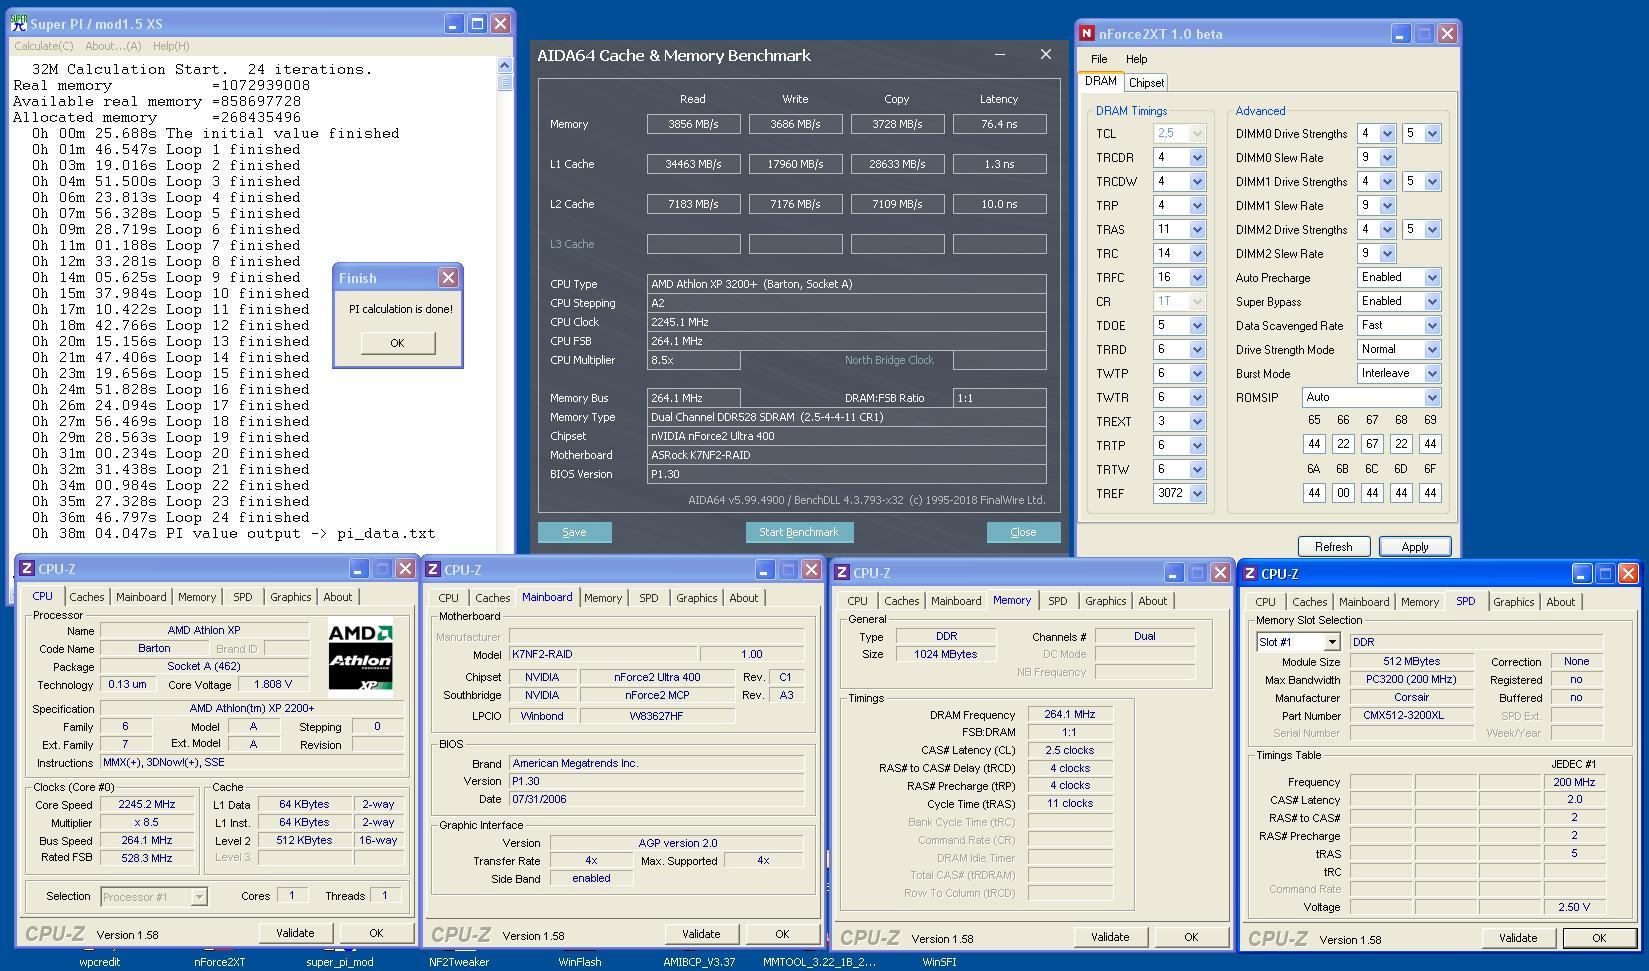Open Slot #1 dropdown in CPU-Z SPD
Image resolution: width=1649 pixels, height=971 pixels.
coord(1331,642)
